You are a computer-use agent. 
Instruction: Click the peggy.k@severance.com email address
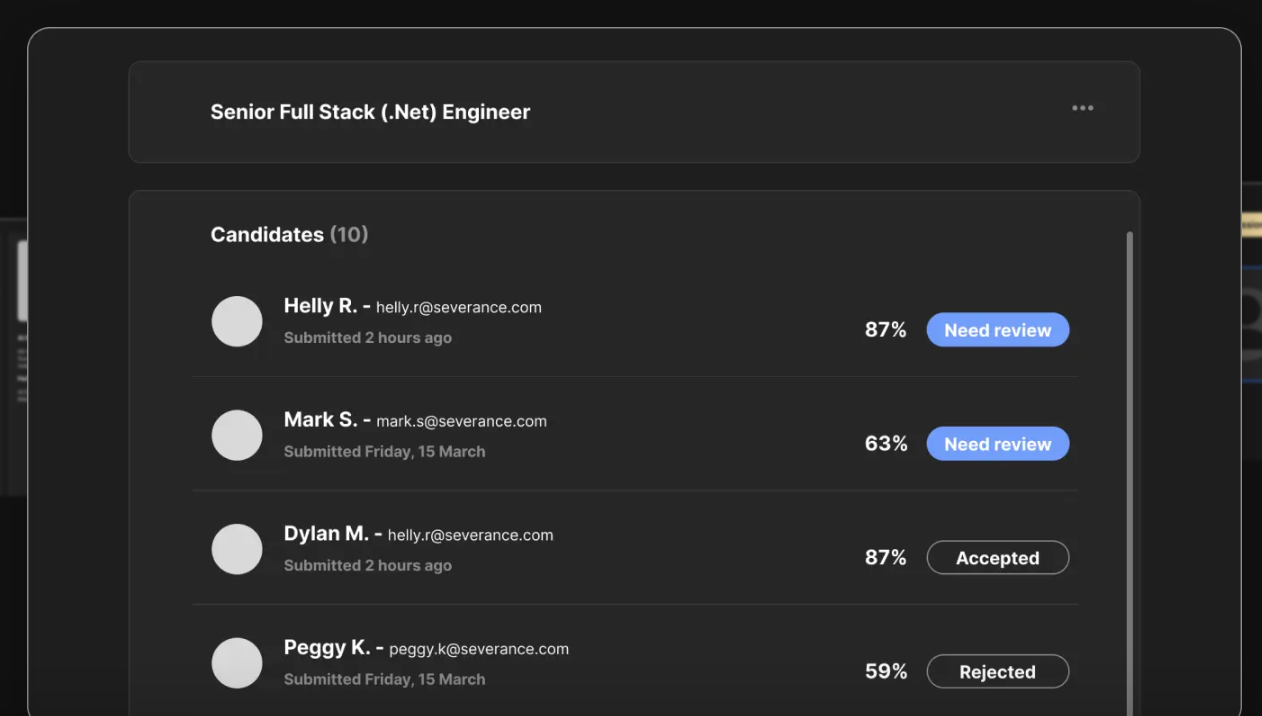pos(478,649)
